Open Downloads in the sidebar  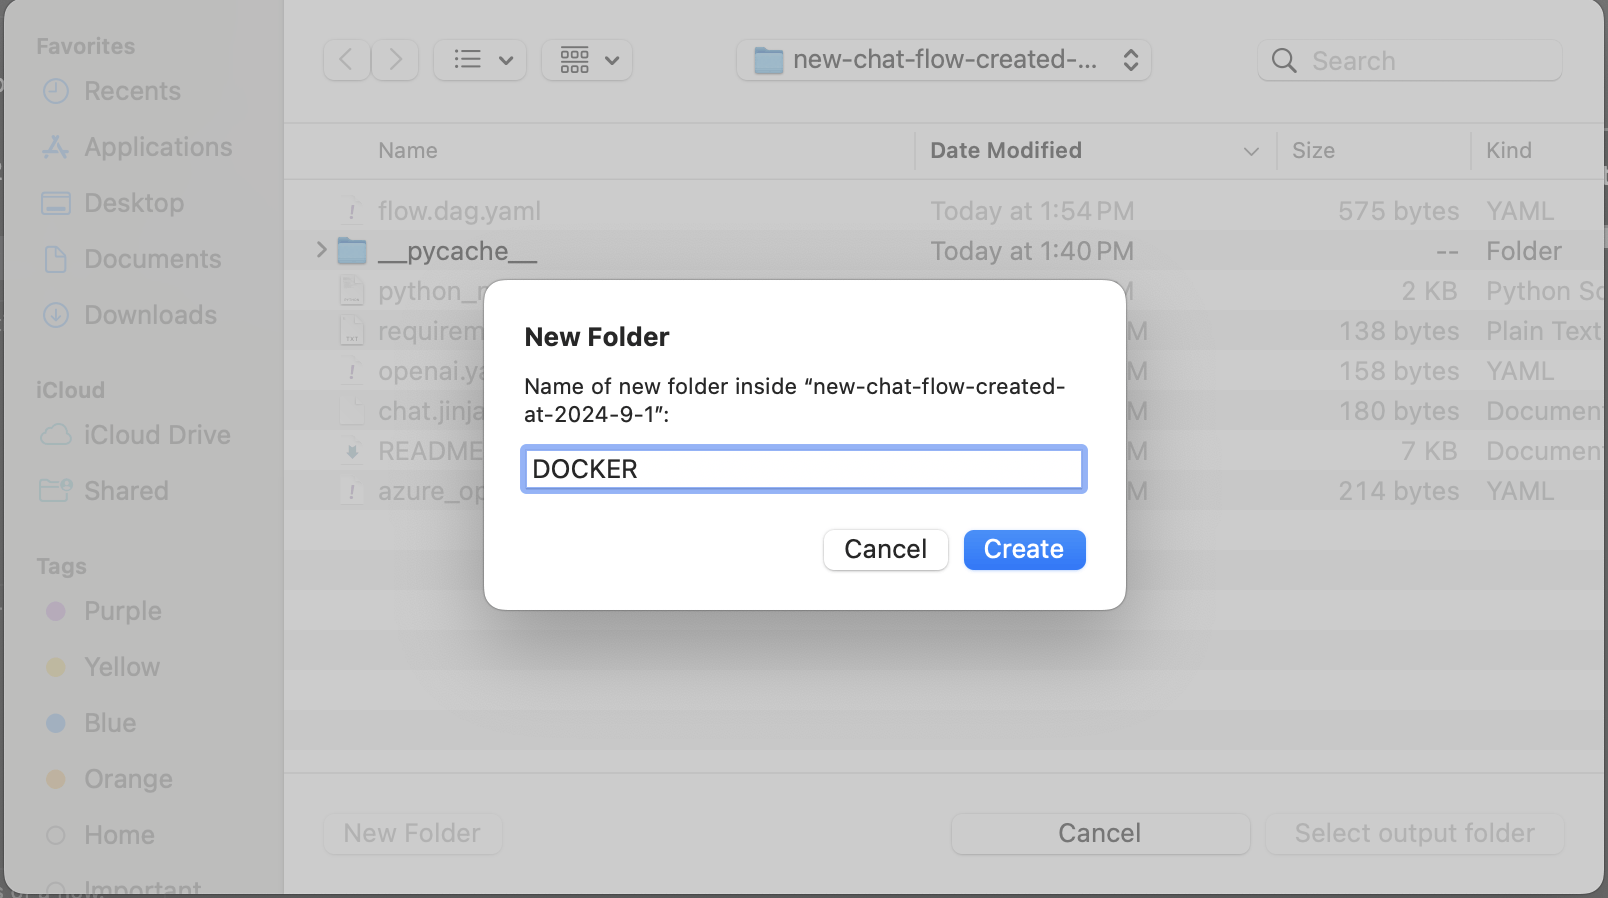150,315
